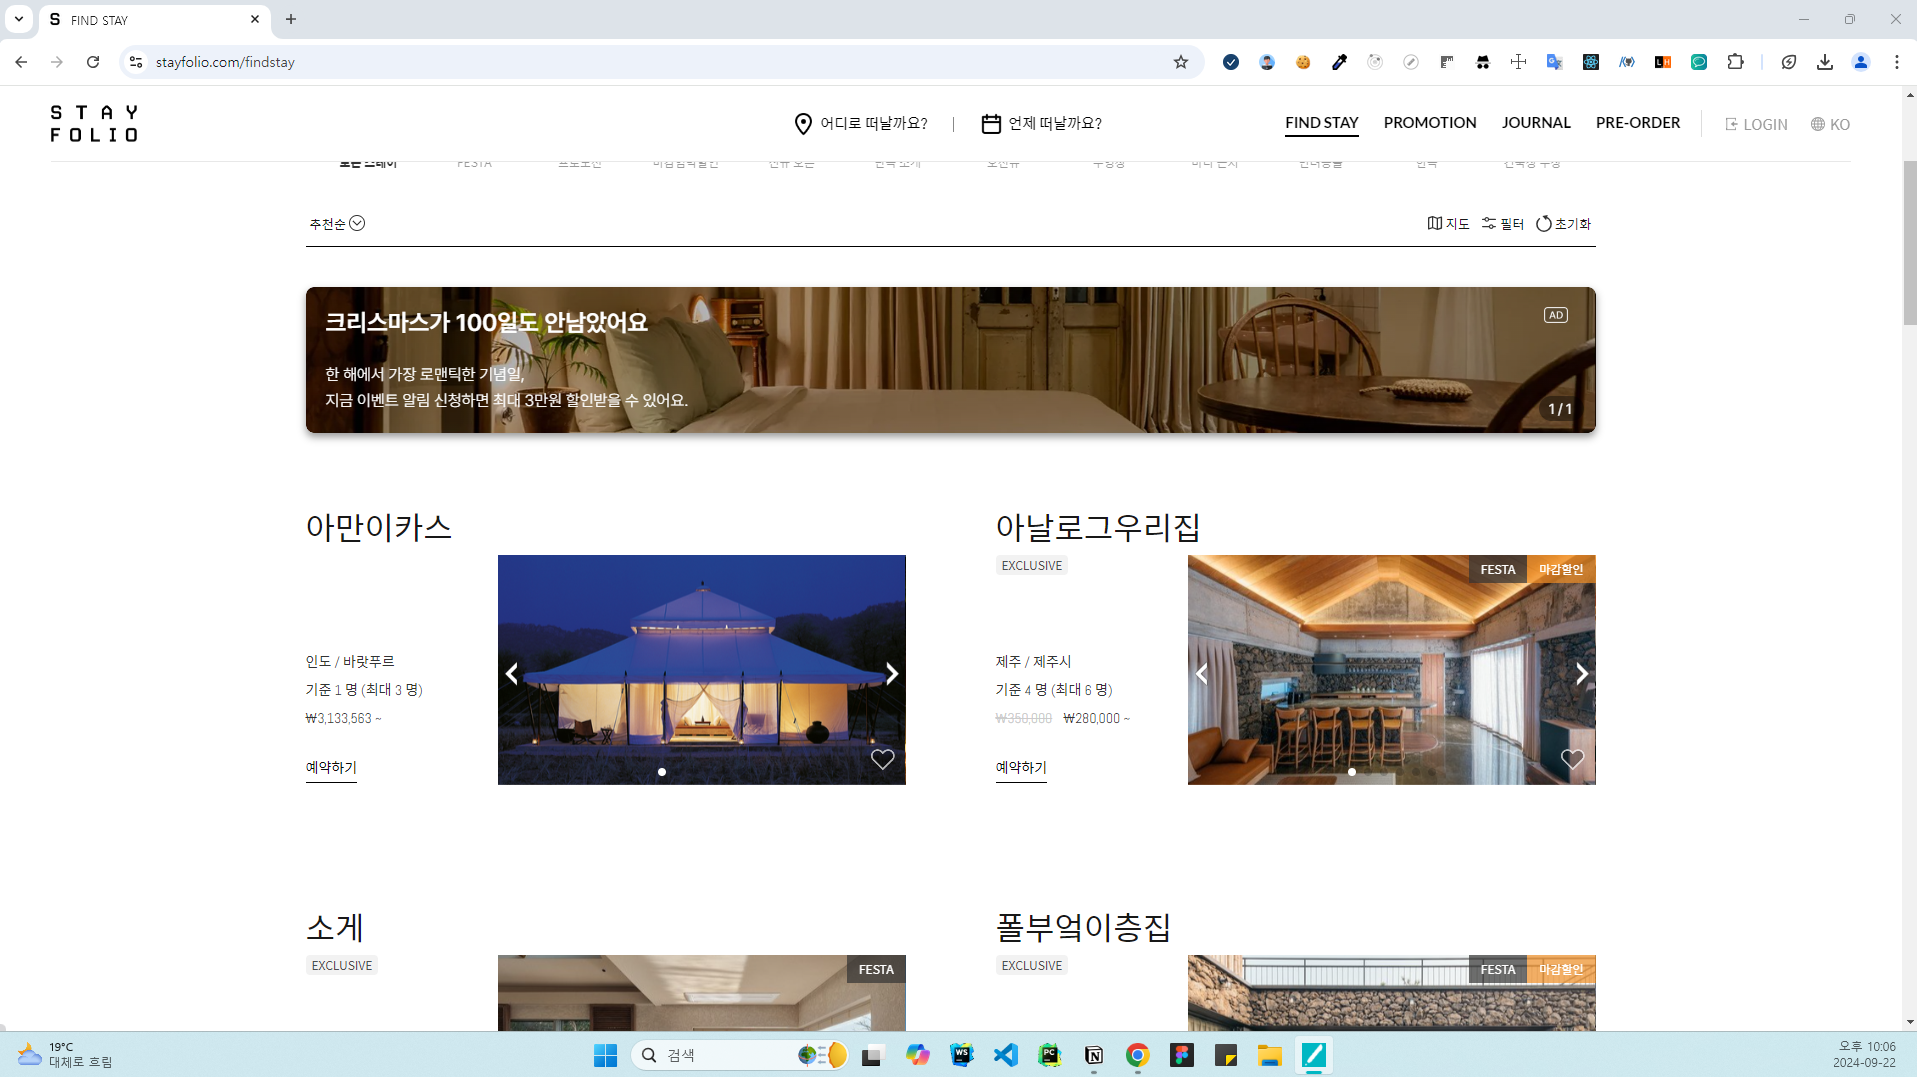Open Notion from the Windows taskbar

coord(1093,1055)
